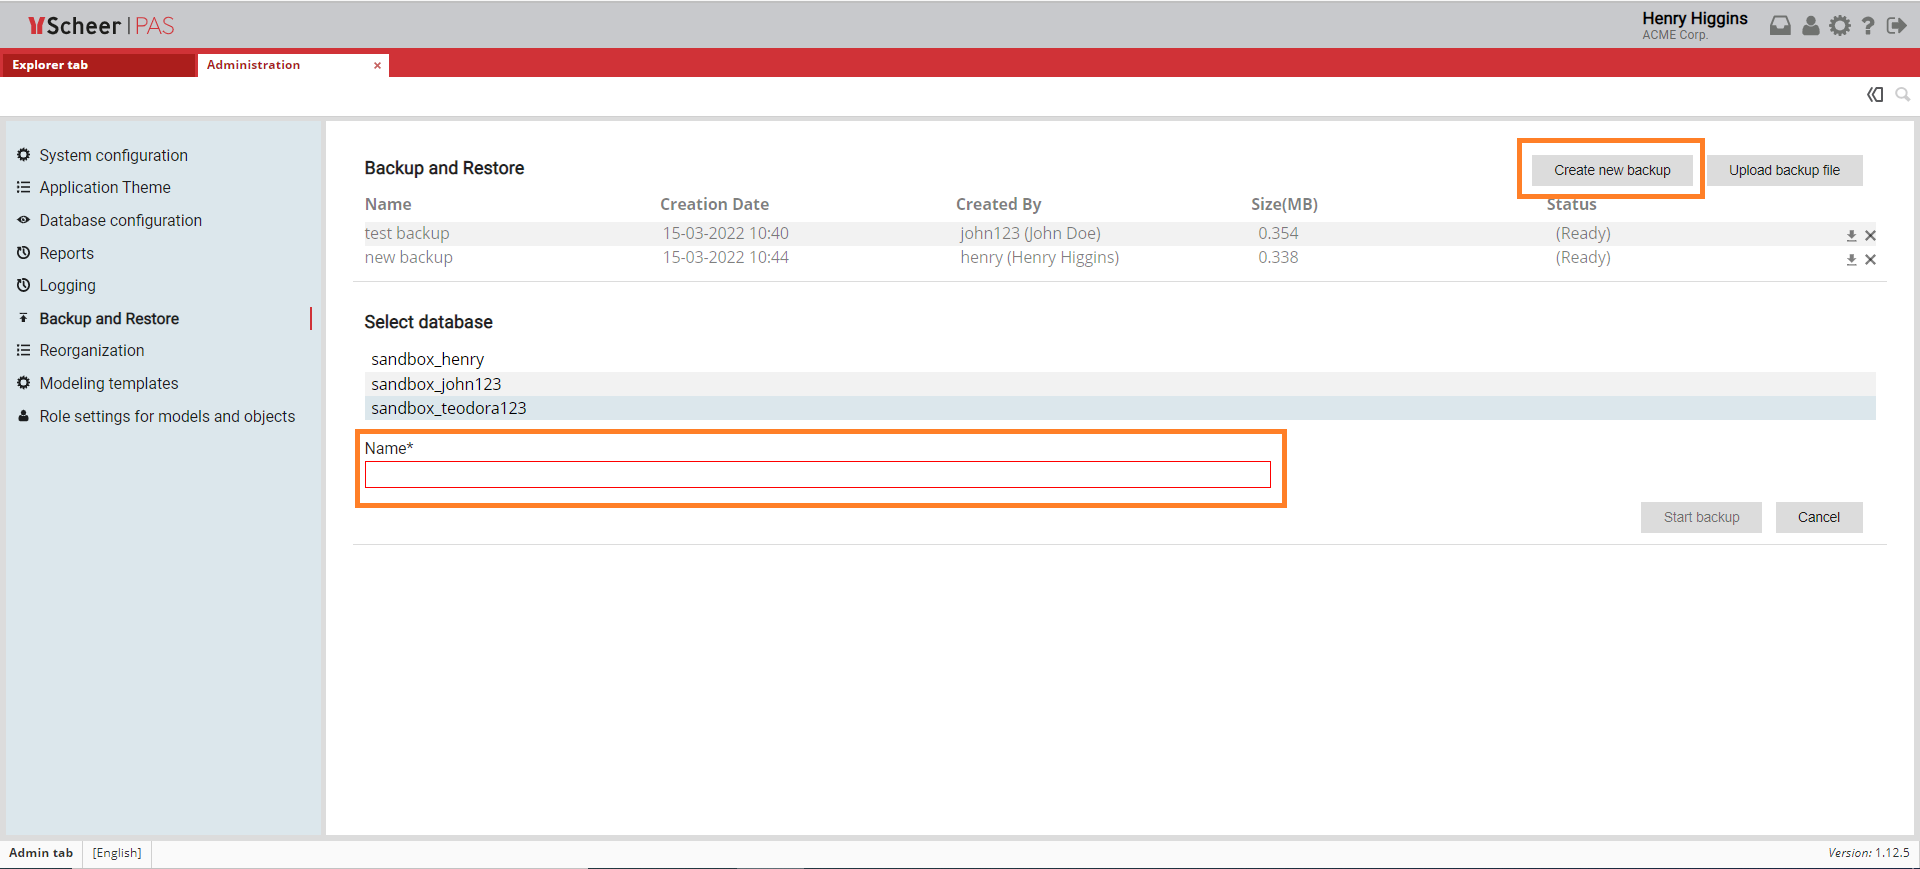Click the Create new backup button

[x=1611, y=170]
